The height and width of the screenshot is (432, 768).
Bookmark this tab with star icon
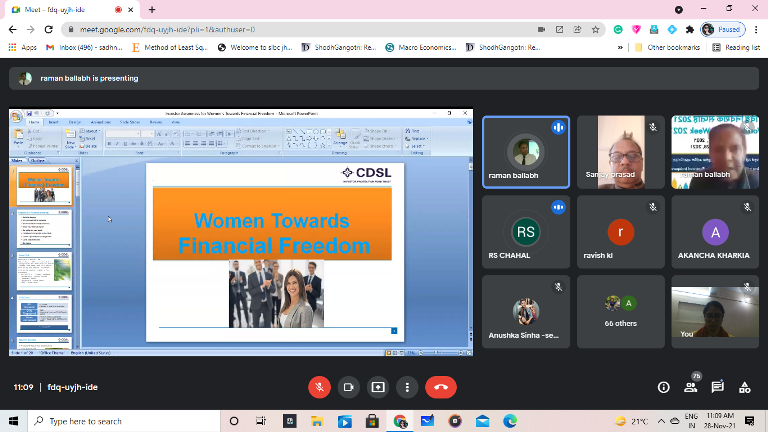(x=596, y=29)
